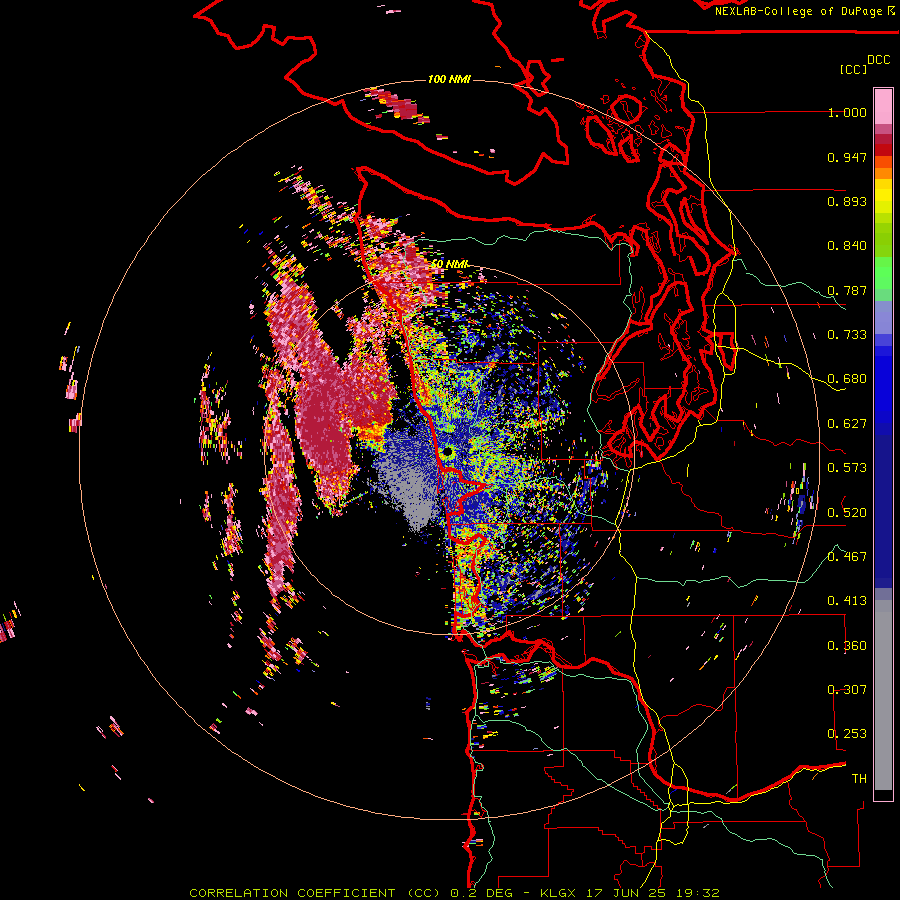This screenshot has height=900, width=900.
Task: Select the 0.733 scale value
Action: (x=847, y=335)
